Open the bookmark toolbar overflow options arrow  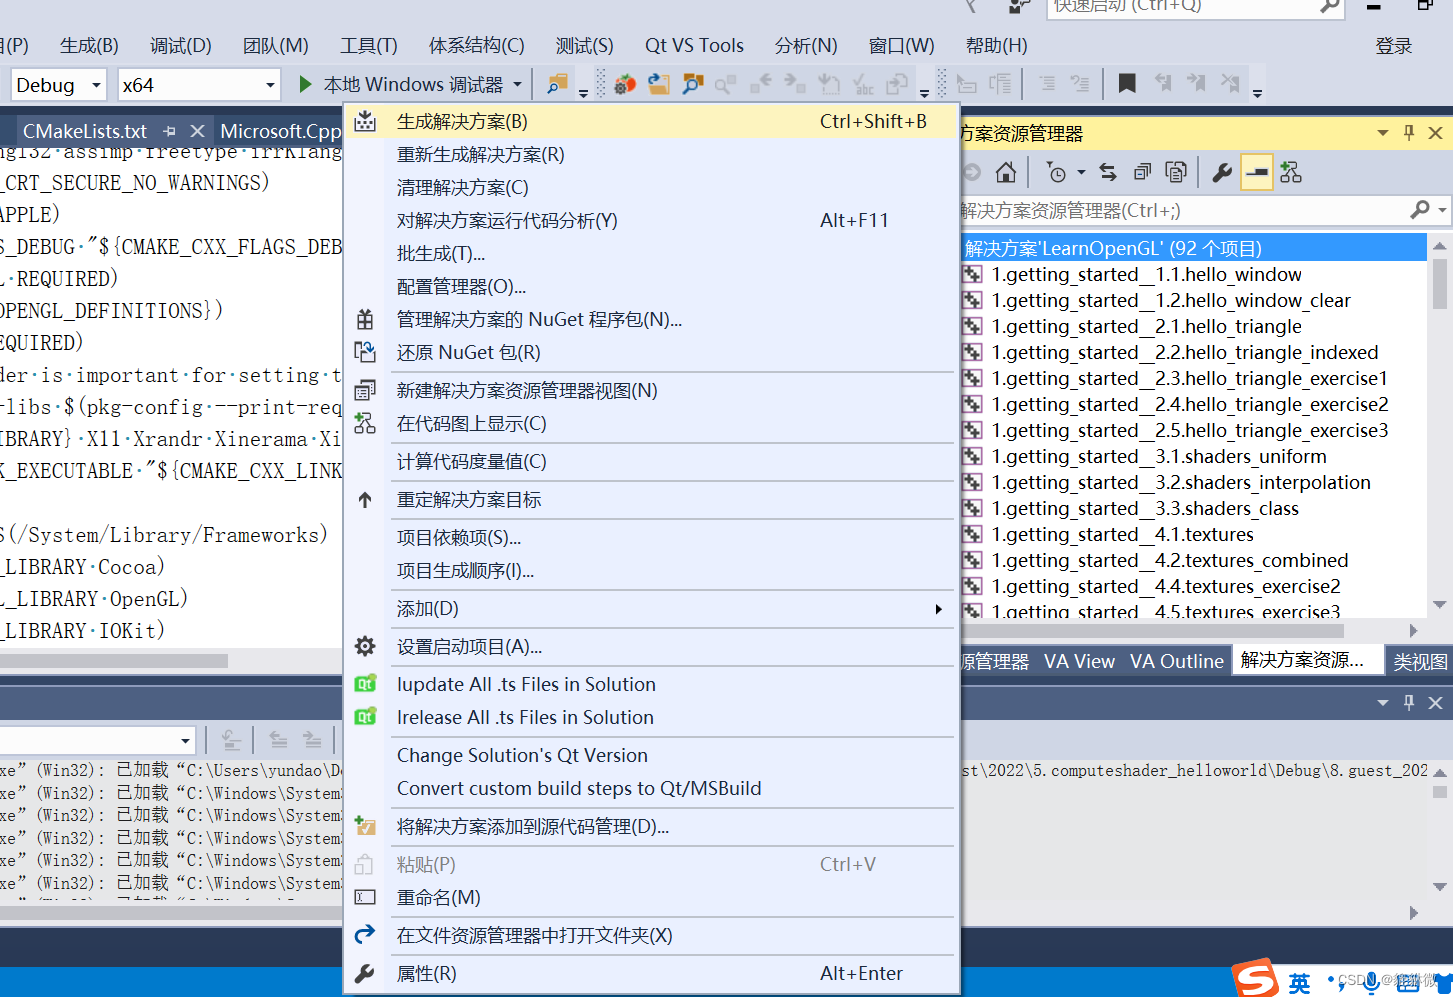tap(1257, 93)
